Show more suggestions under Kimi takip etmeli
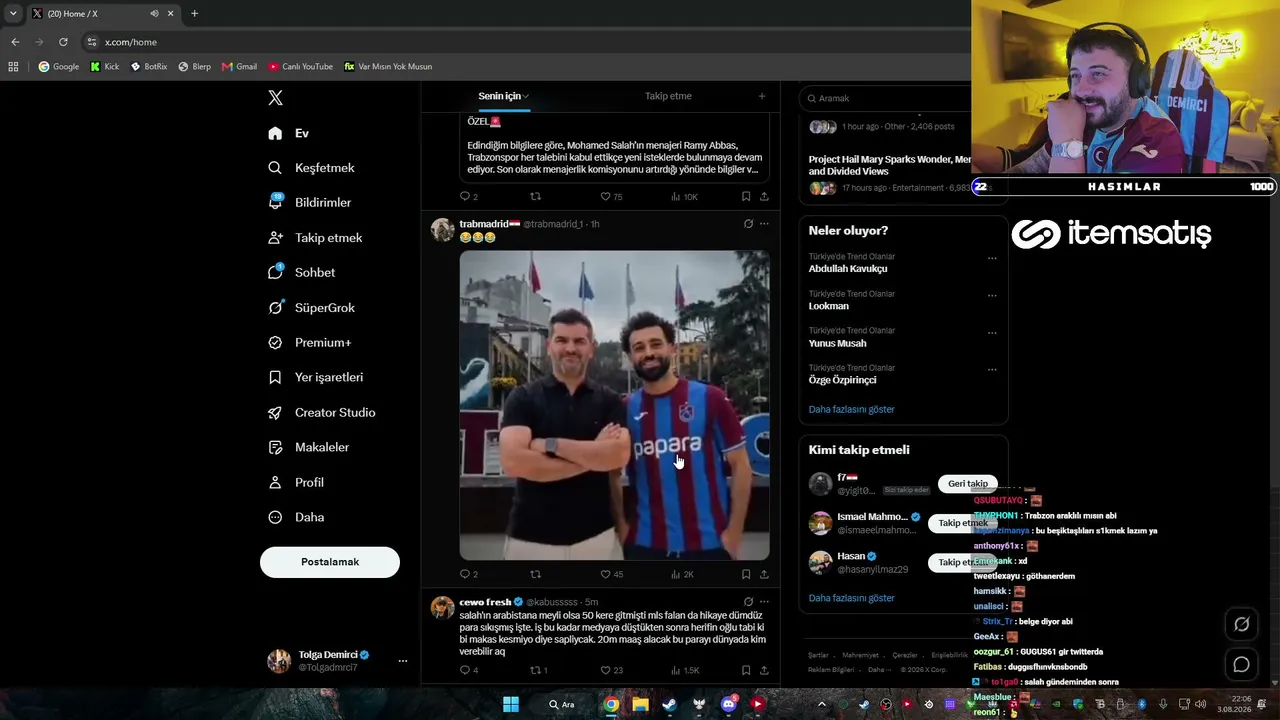The width and height of the screenshot is (1280, 720). coord(852,598)
